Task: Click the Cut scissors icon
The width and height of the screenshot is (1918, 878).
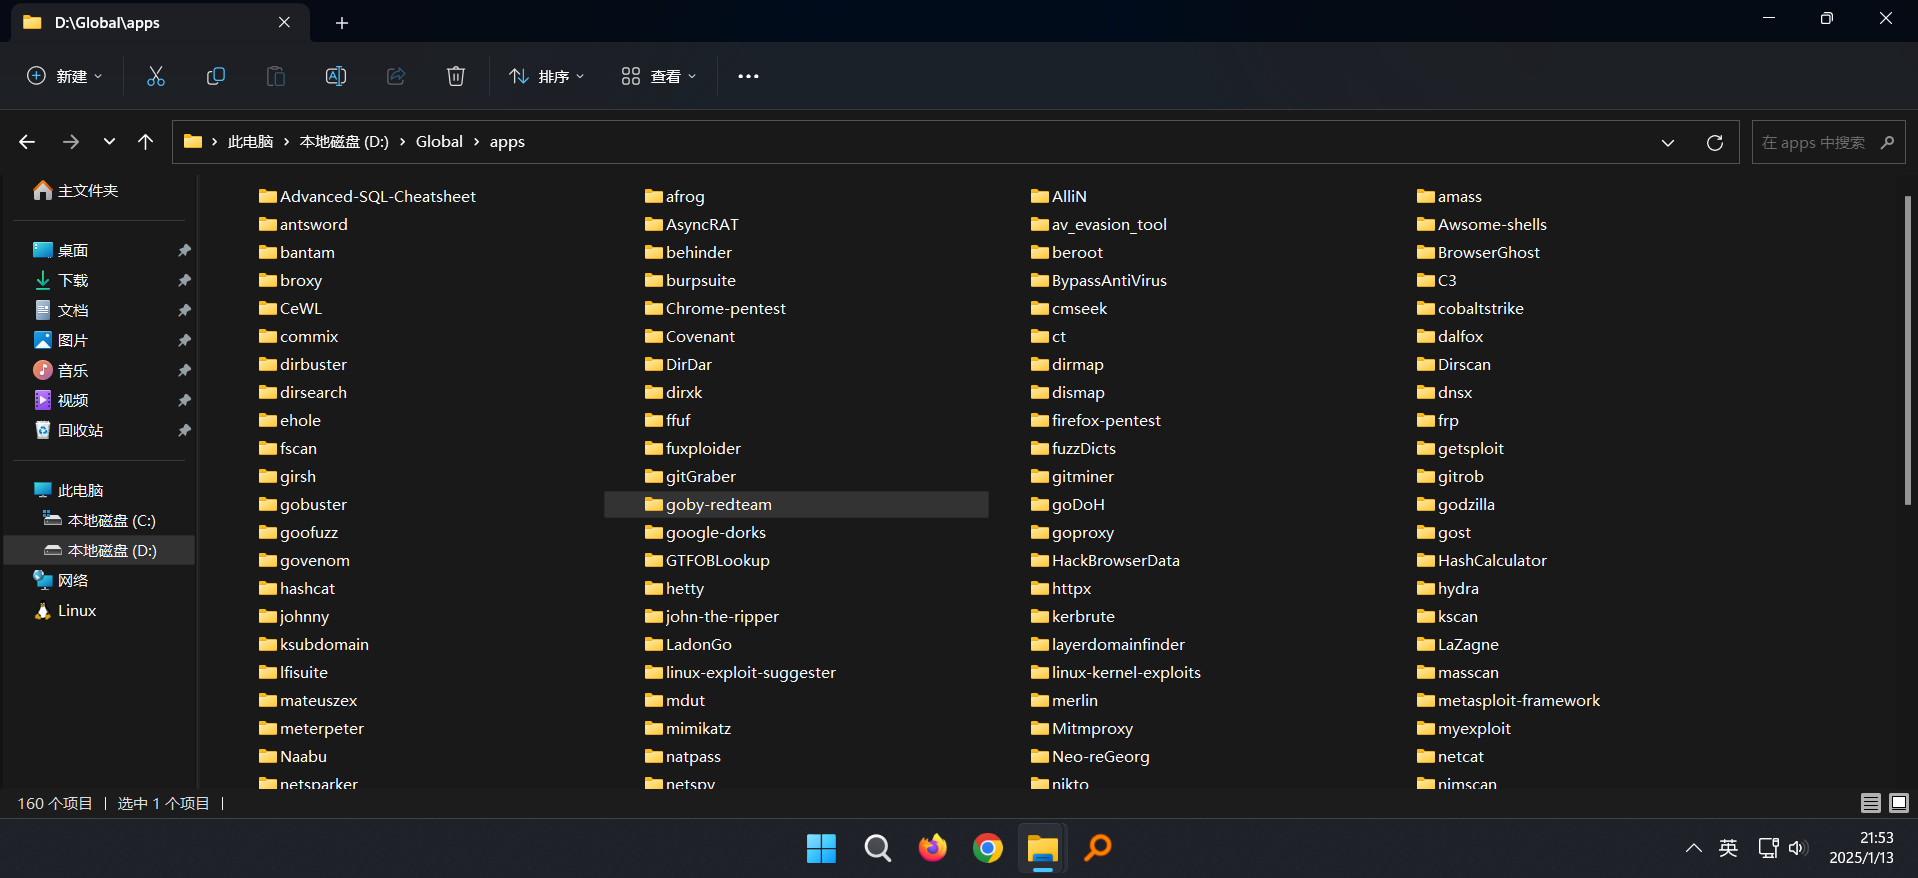Action: (156, 76)
